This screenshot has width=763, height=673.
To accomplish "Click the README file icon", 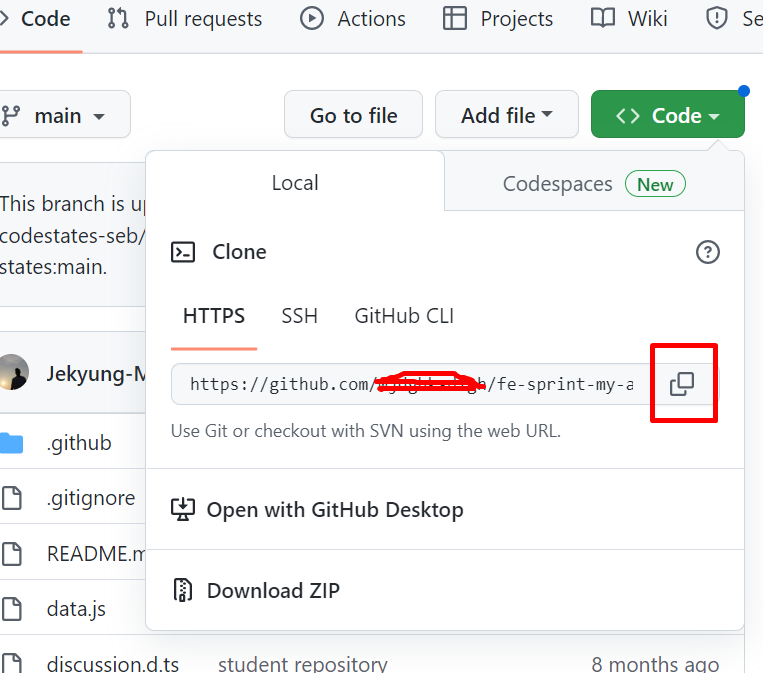I will click(12, 553).
